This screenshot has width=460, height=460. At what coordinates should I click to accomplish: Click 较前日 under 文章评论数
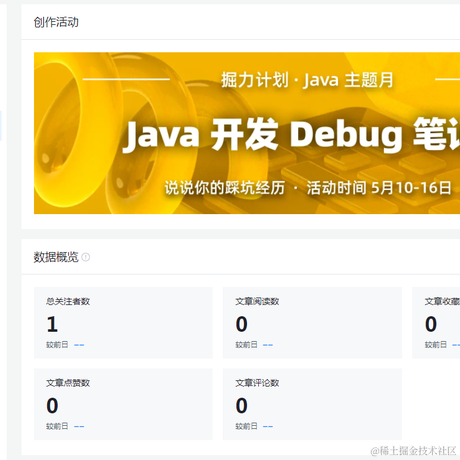click(246, 426)
